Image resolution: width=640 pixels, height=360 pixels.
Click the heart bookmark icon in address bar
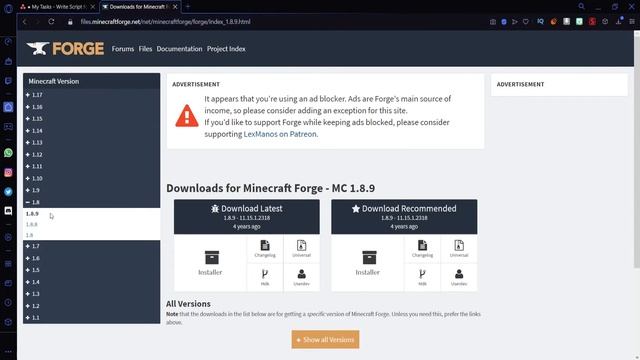[x=526, y=22]
